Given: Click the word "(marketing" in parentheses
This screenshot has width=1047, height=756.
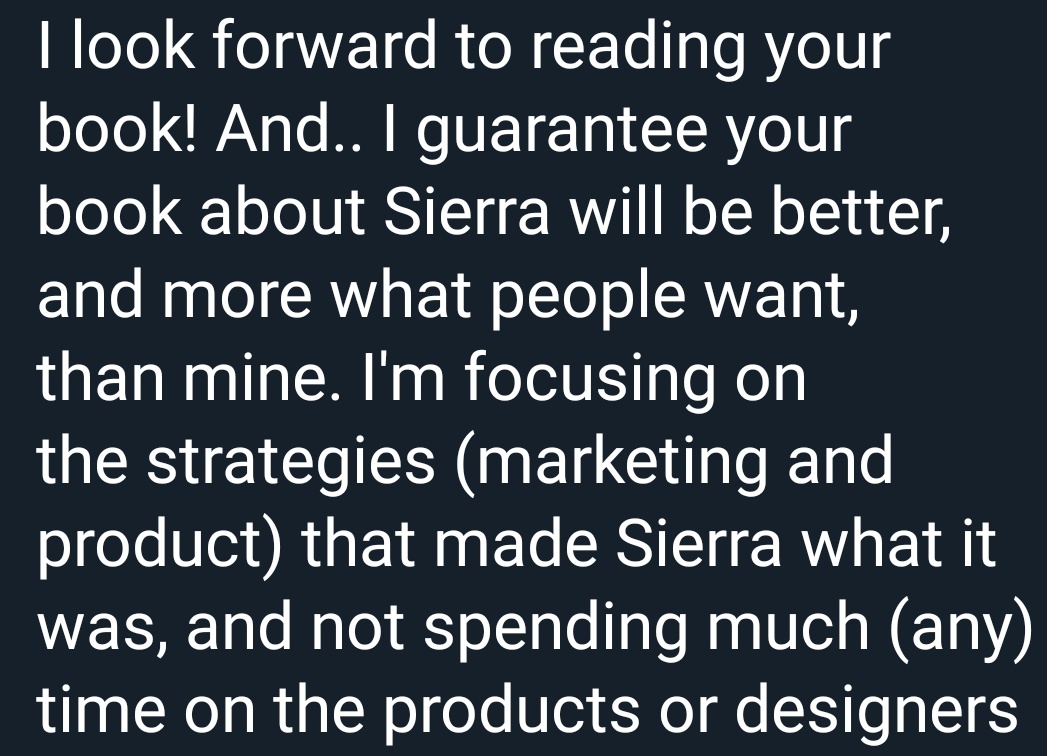Looking at the screenshot, I should [x=612, y=465].
